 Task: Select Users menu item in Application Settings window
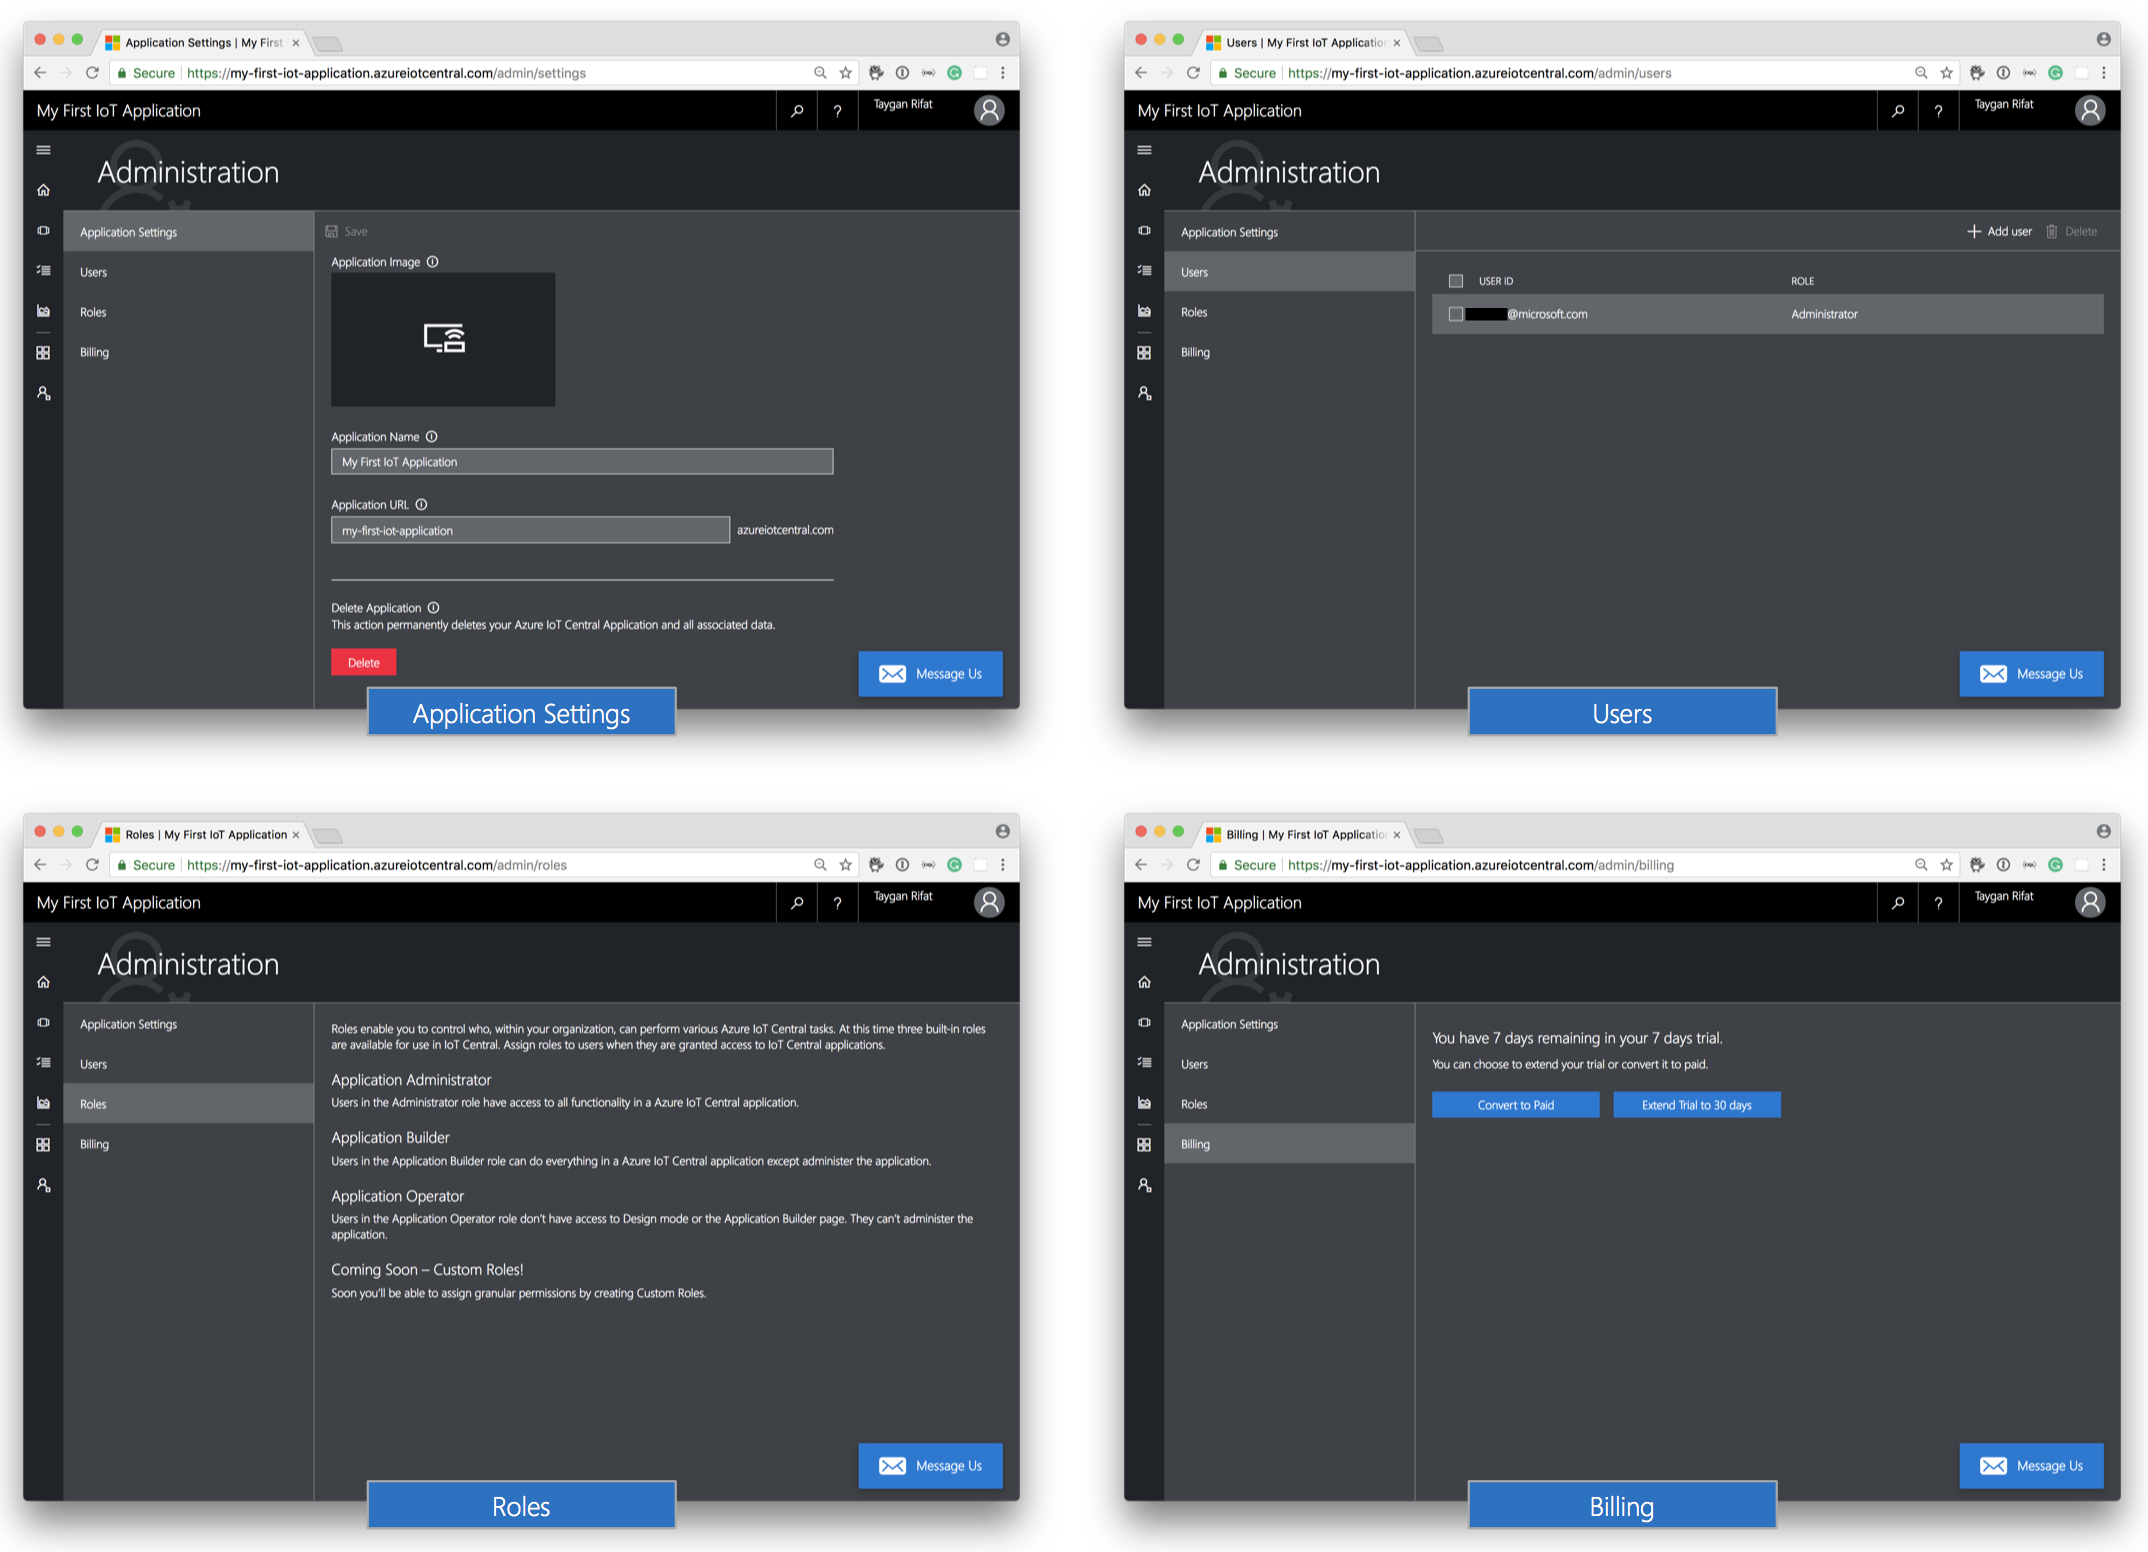pyautogui.click(x=189, y=272)
